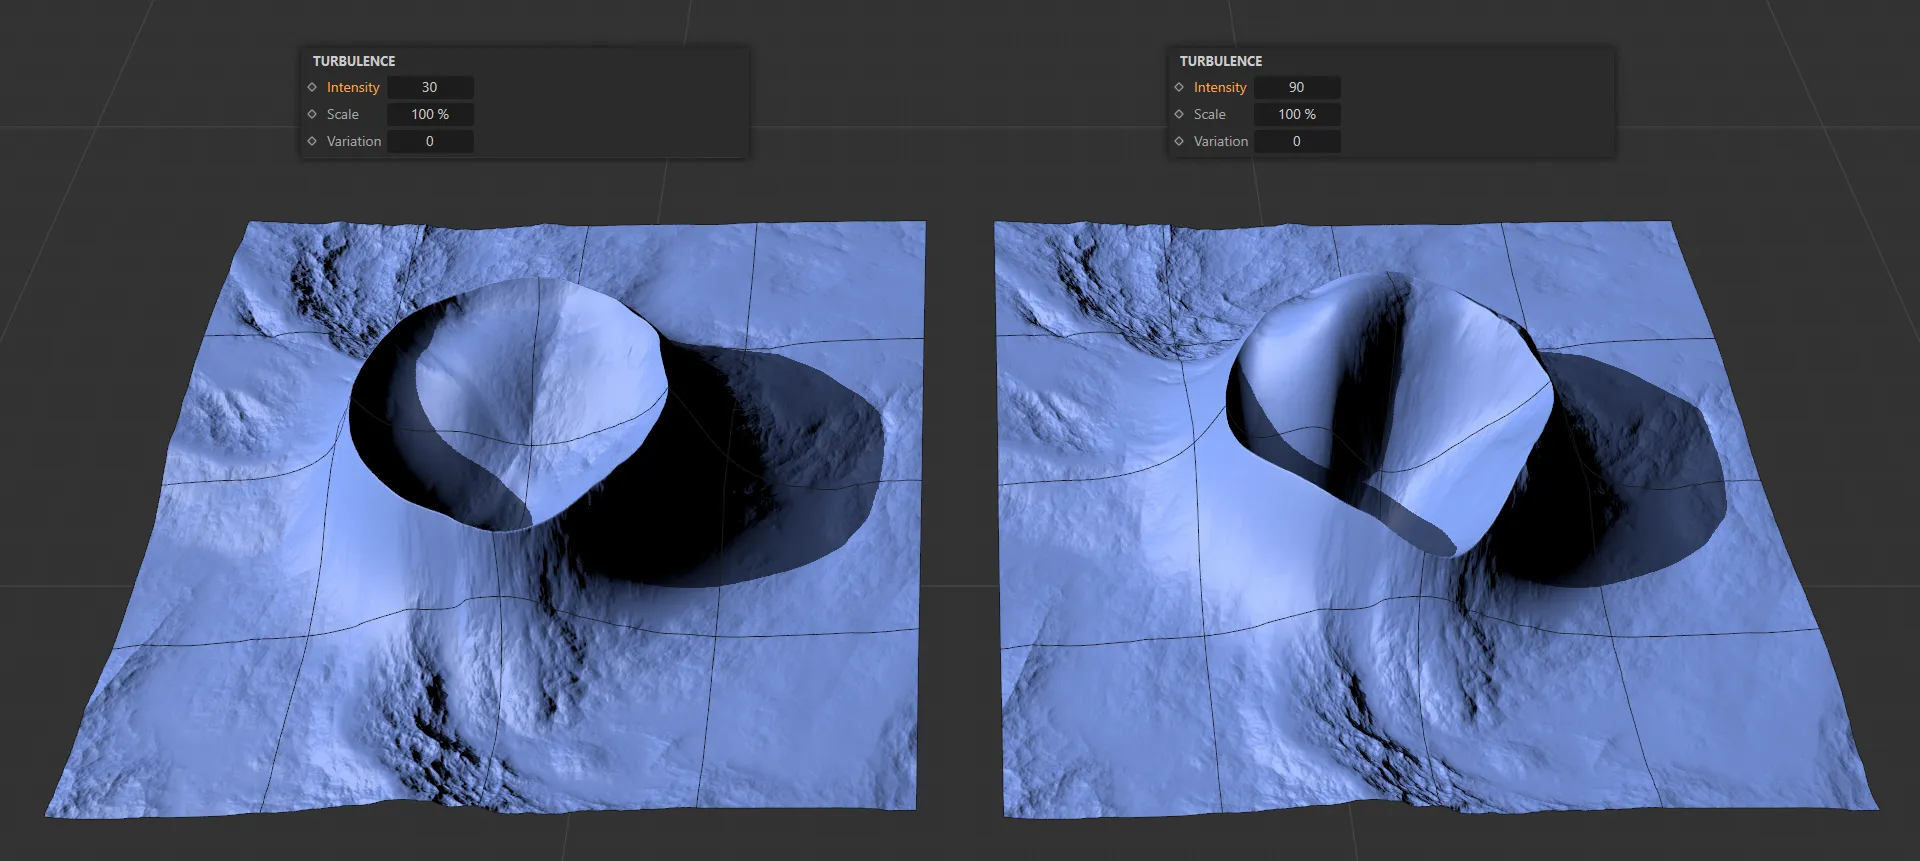Click the Scale label in Intensity 30 panel
The width and height of the screenshot is (1920, 861).
click(342, 115)
